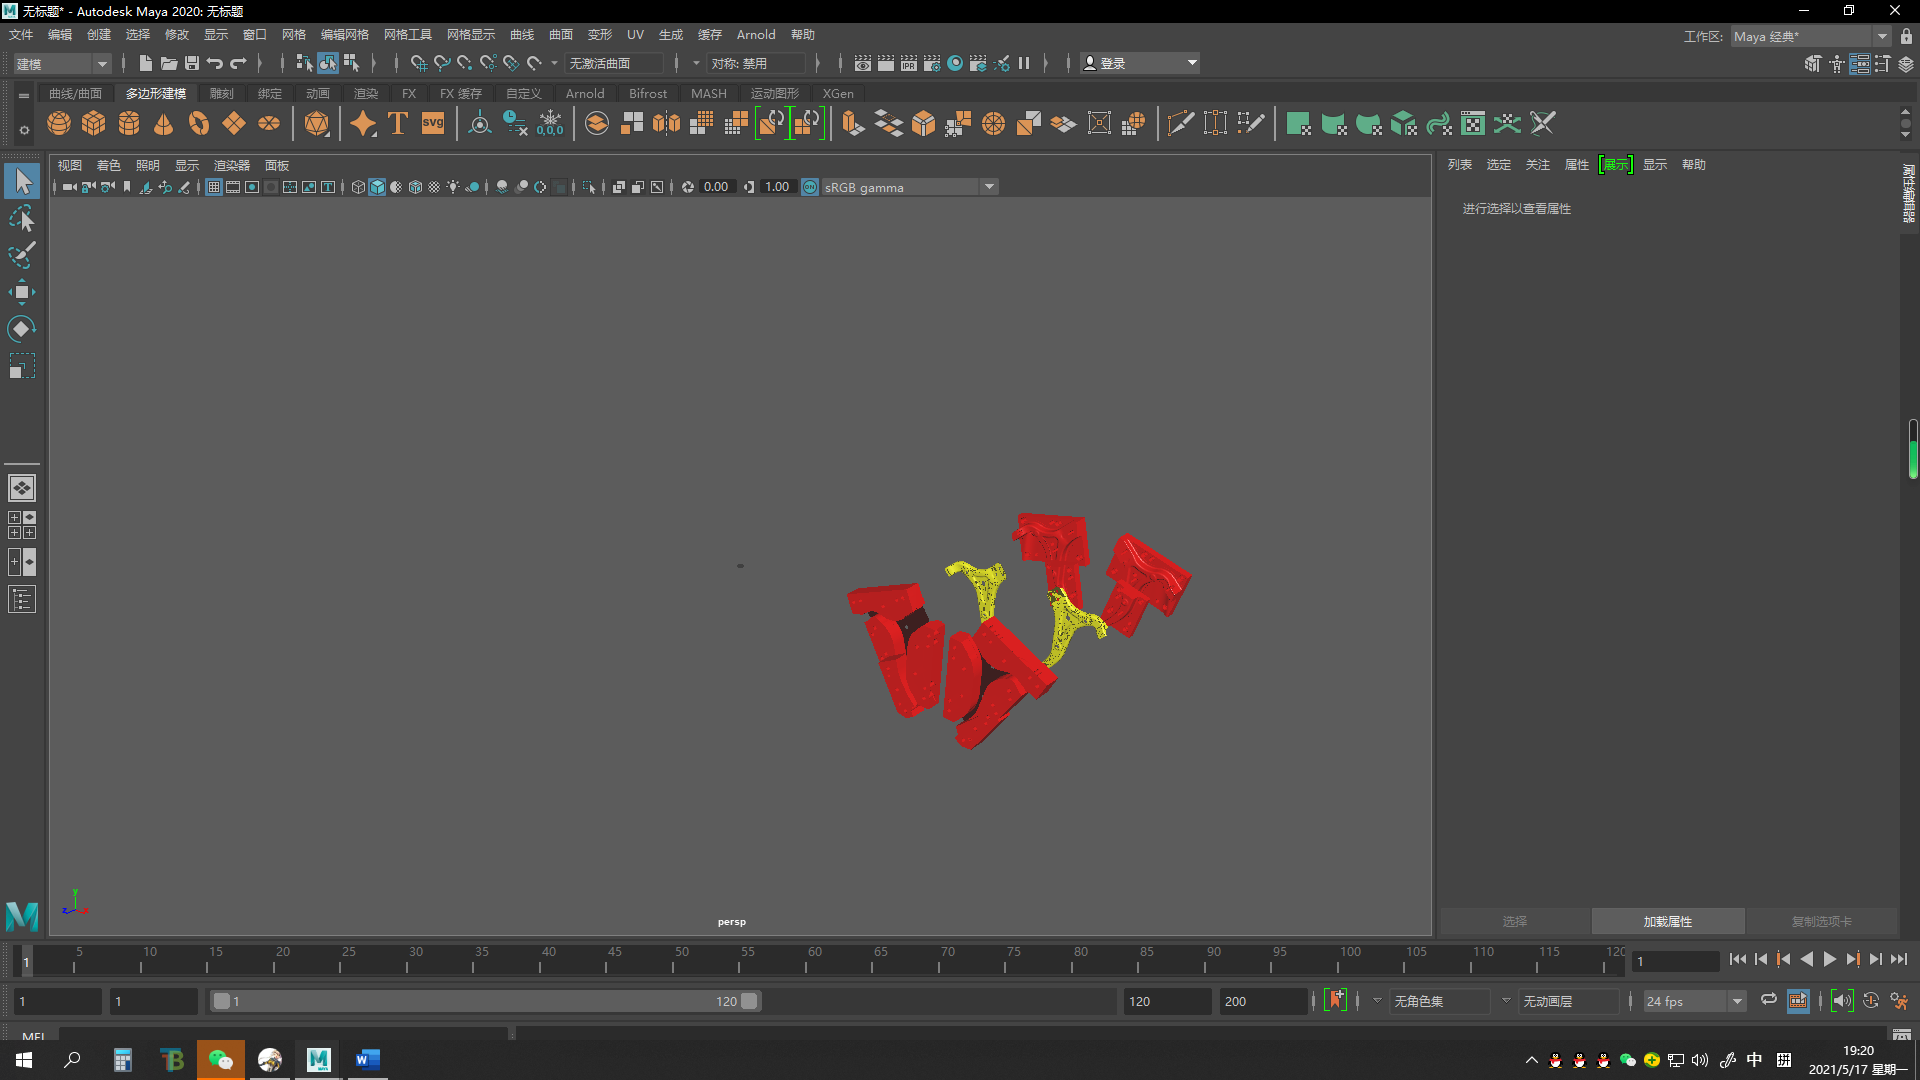
Task: Click the Mirror shelf icon
Action: (666, 124)
